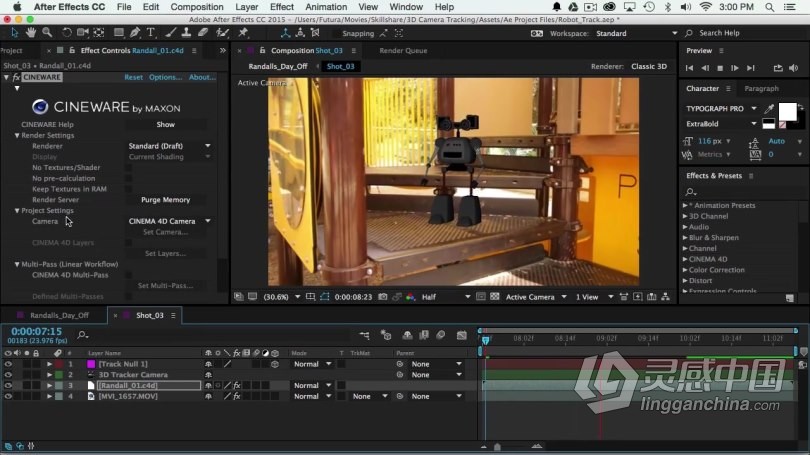The width and height of the screenshot is (810, 455).
Task: Click the Purge Memory button
Action: point(165,200)
